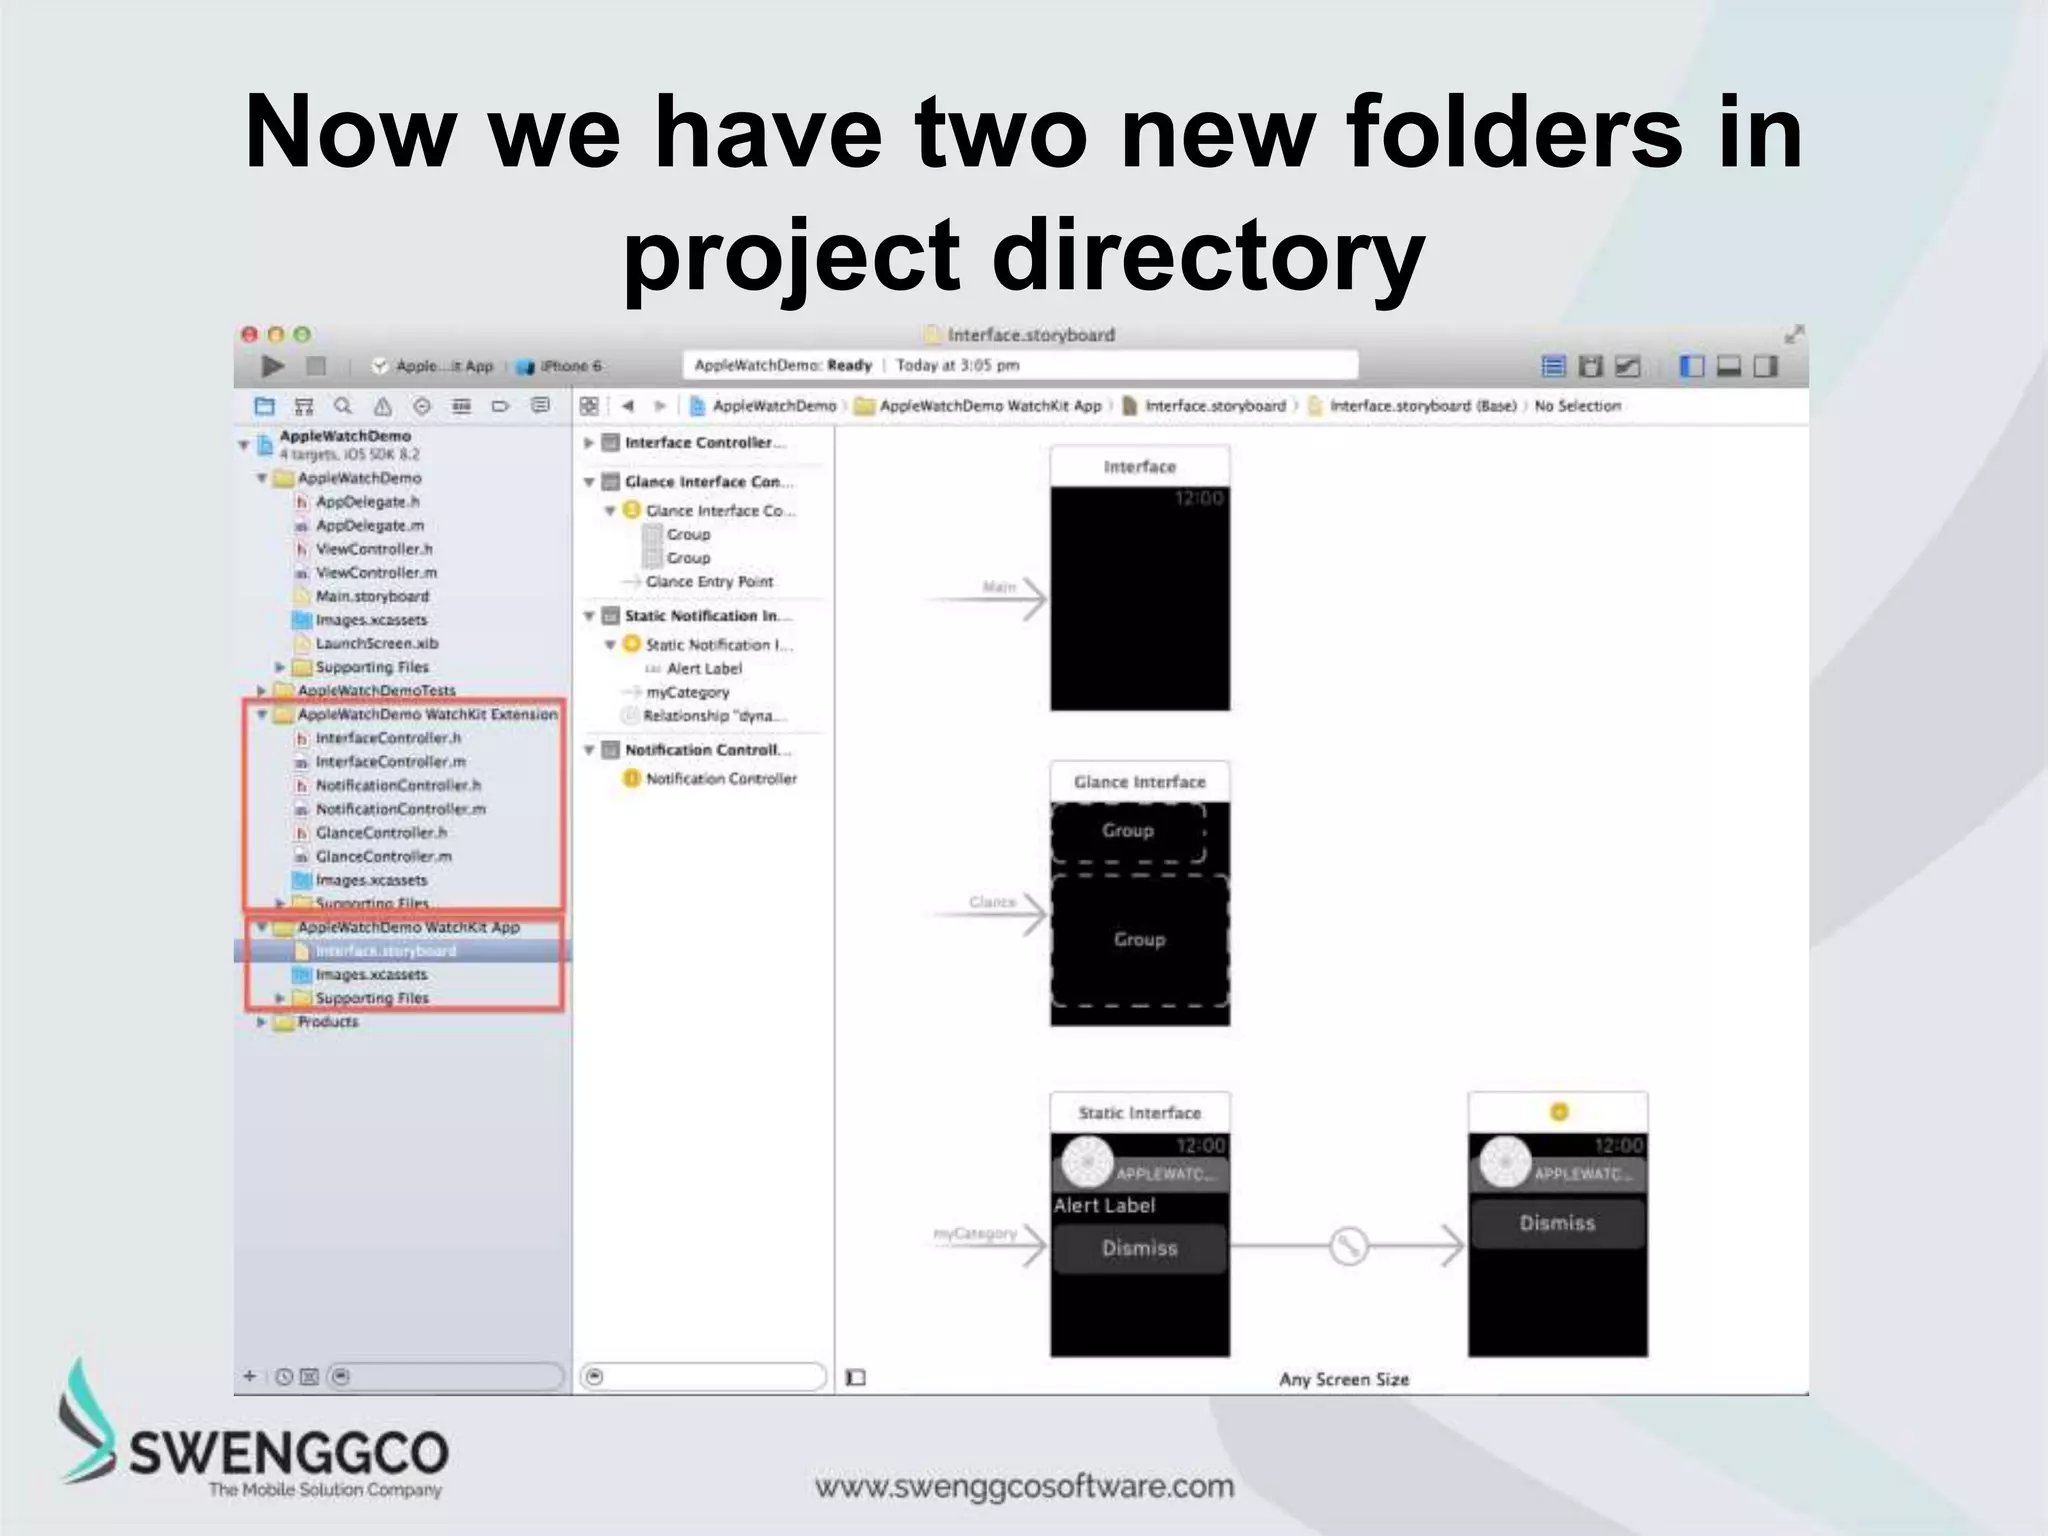Screen dimensions: 2048x1536
Task: Collapse AppleWatchDemo WatchKit Extension folder
Action: (262, 715)
